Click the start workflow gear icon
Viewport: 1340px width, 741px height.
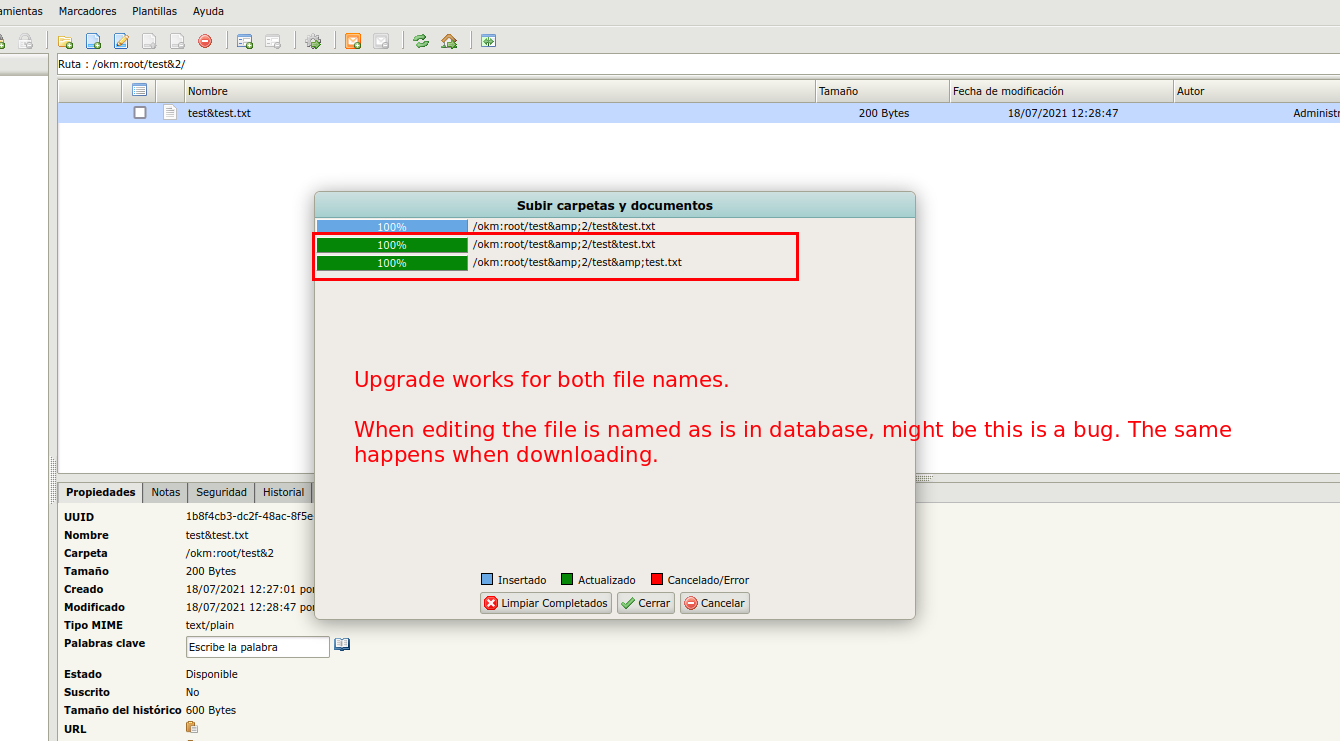coord(313,41)
